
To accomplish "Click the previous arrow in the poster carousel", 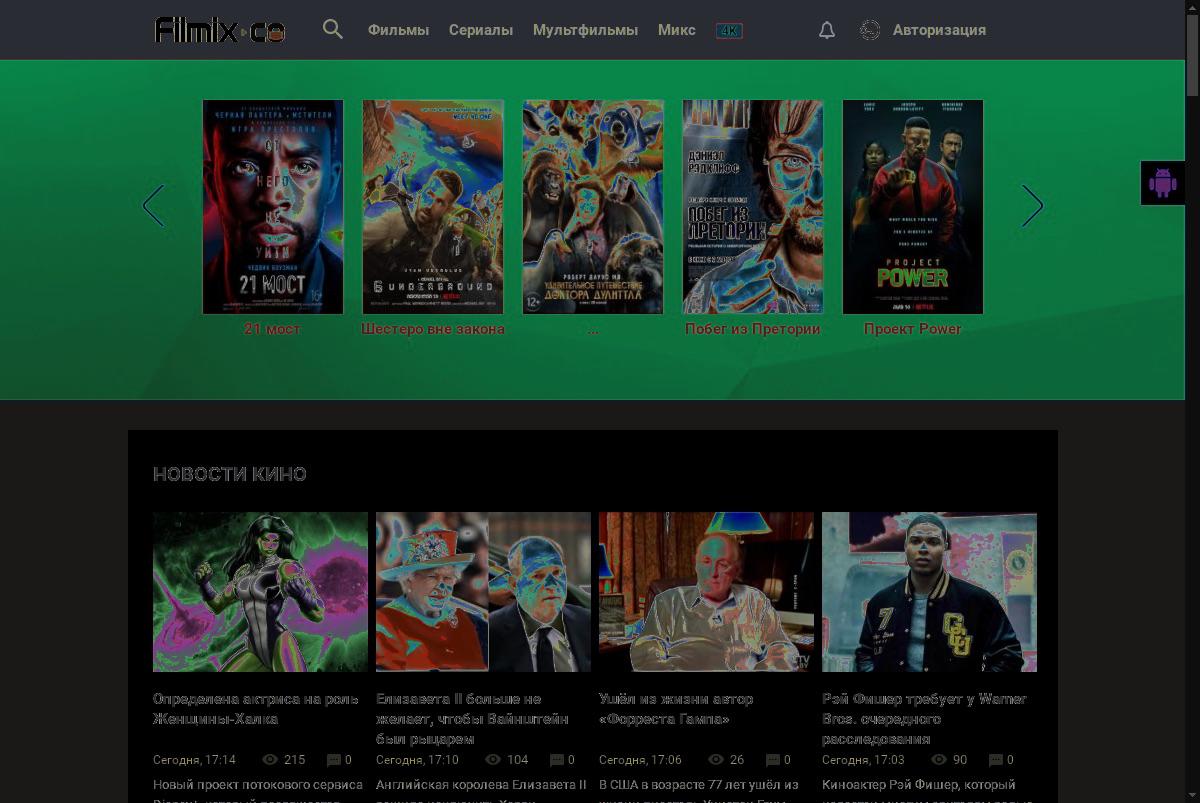I will 153,206.
